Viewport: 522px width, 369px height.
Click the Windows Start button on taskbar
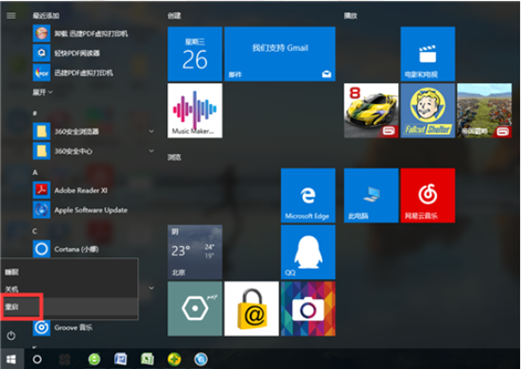point(11,359)
